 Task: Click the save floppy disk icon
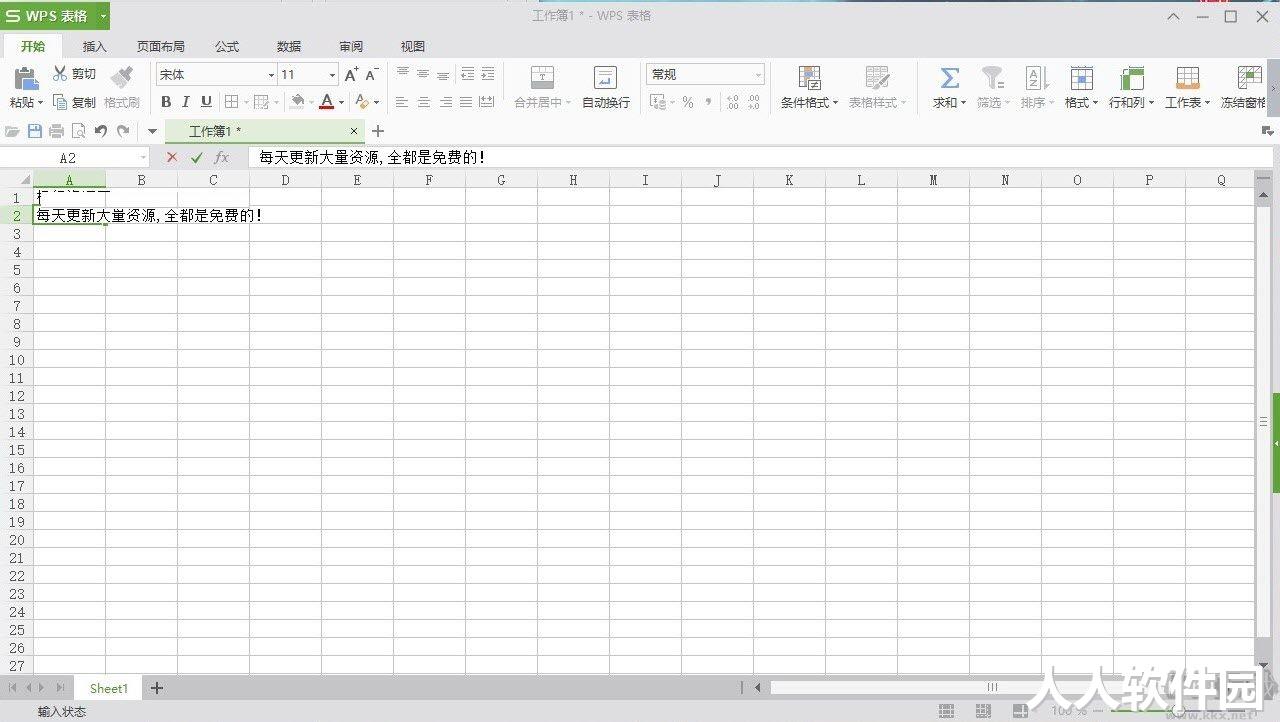pyautogui.click(x=35, y=131)
